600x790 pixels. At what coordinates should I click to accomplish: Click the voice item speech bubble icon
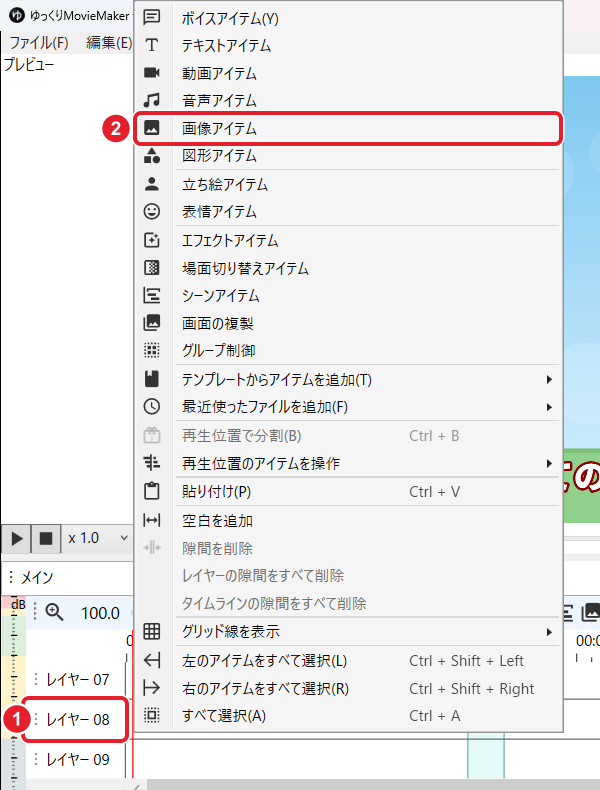152,17
